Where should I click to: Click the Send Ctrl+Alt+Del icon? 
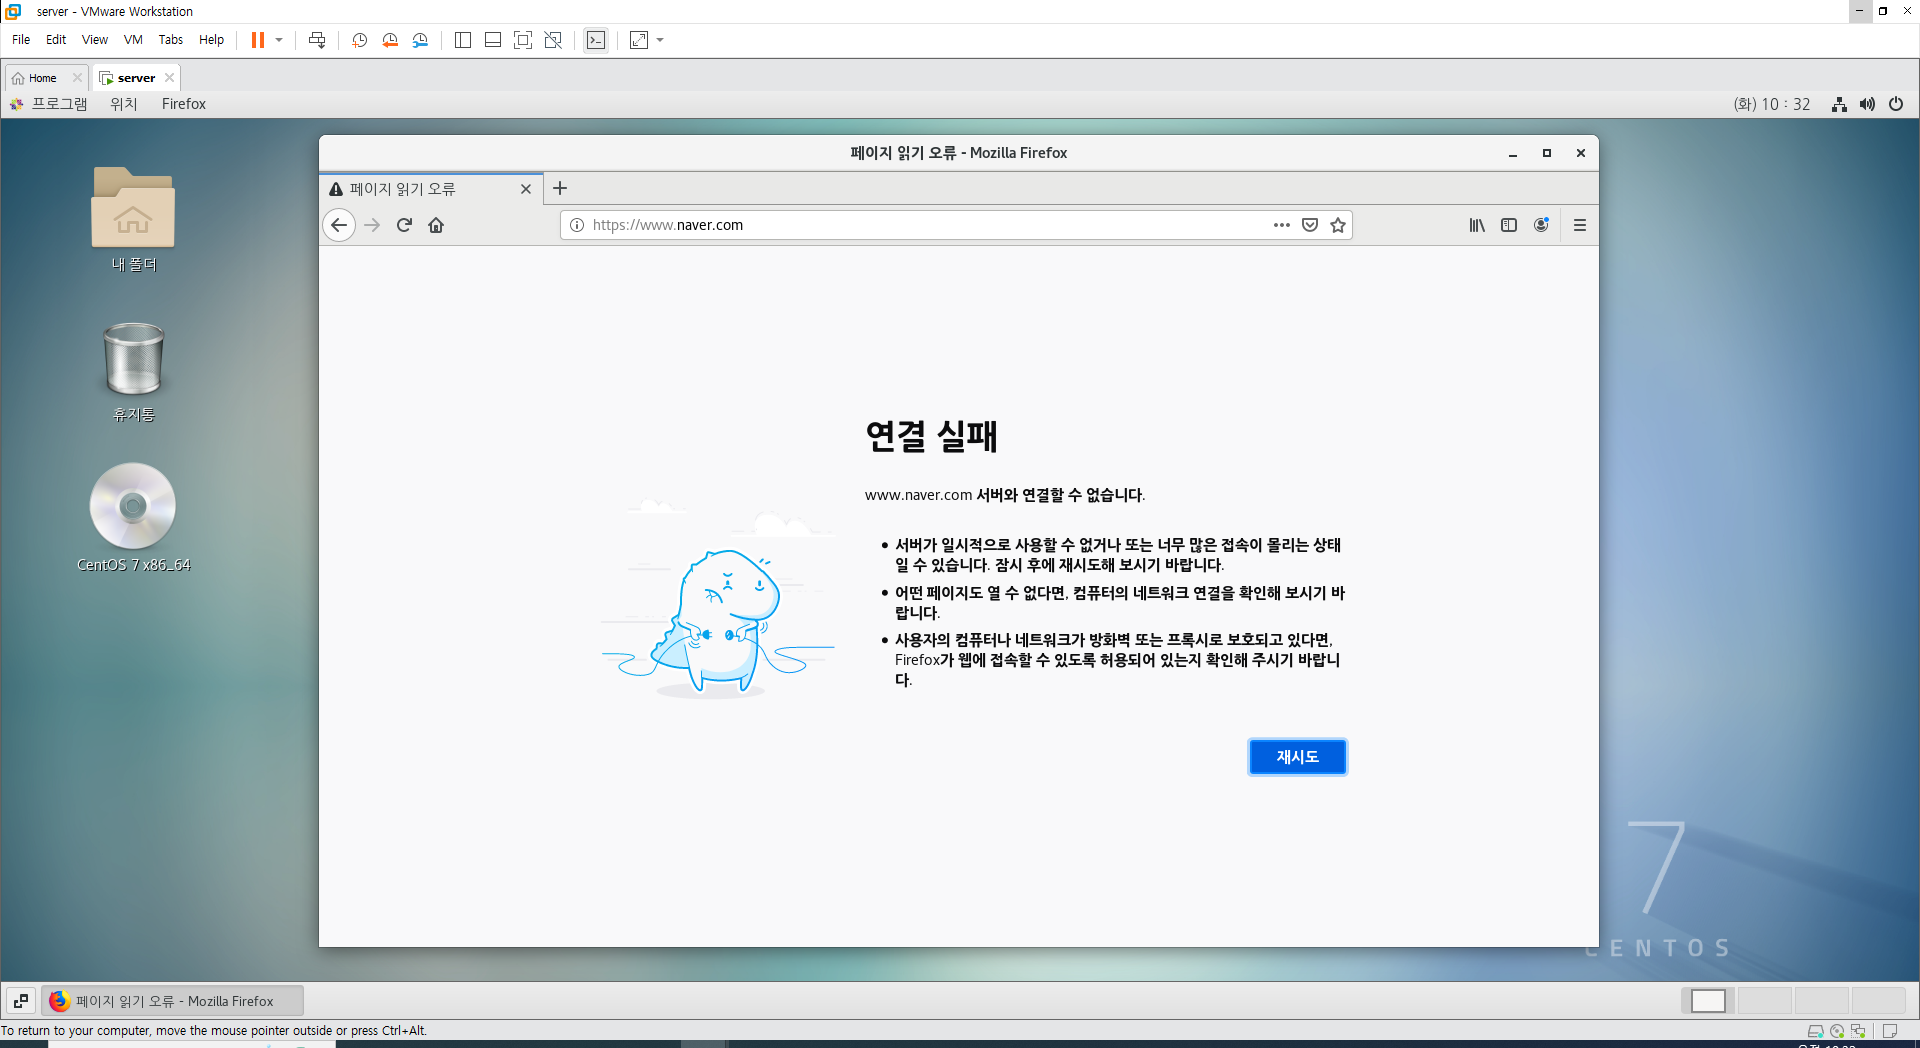coord(317,40)
